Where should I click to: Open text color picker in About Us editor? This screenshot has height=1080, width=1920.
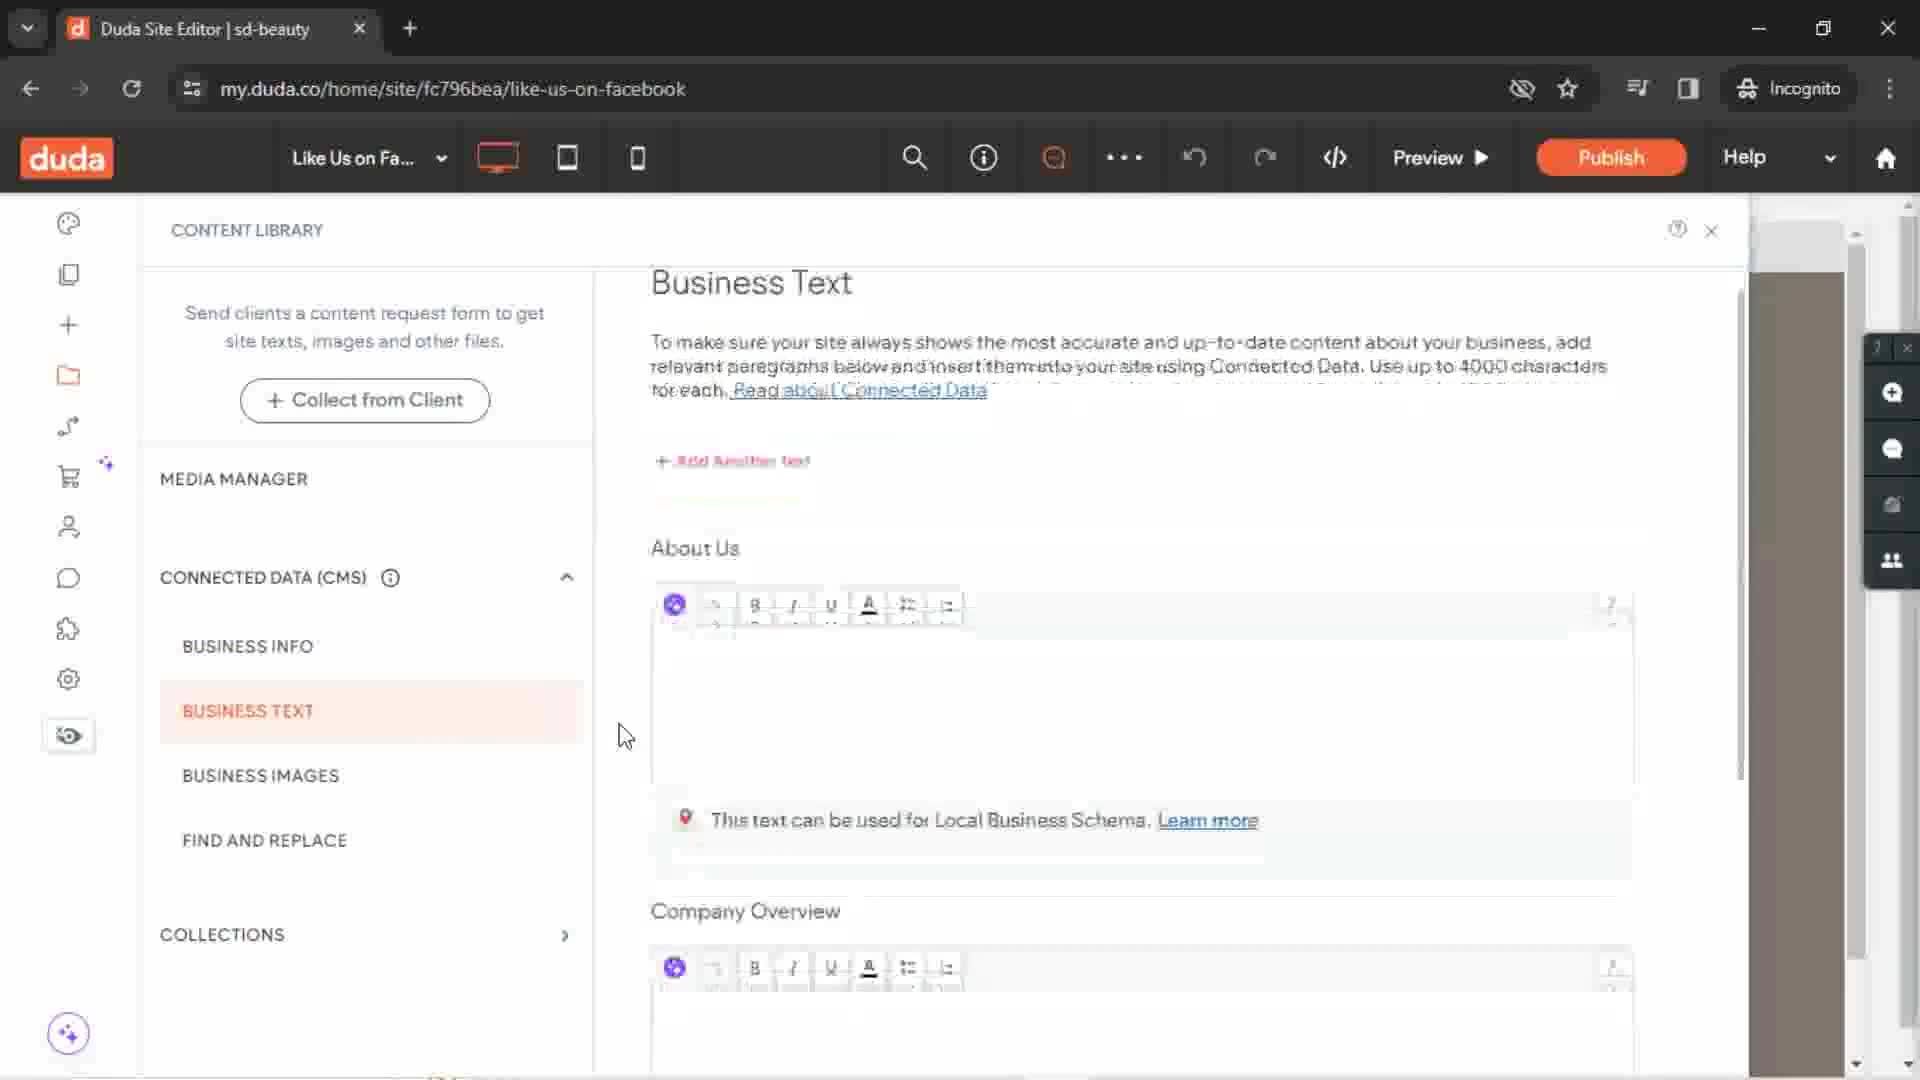pyautogui.click(x=869, y=605)
